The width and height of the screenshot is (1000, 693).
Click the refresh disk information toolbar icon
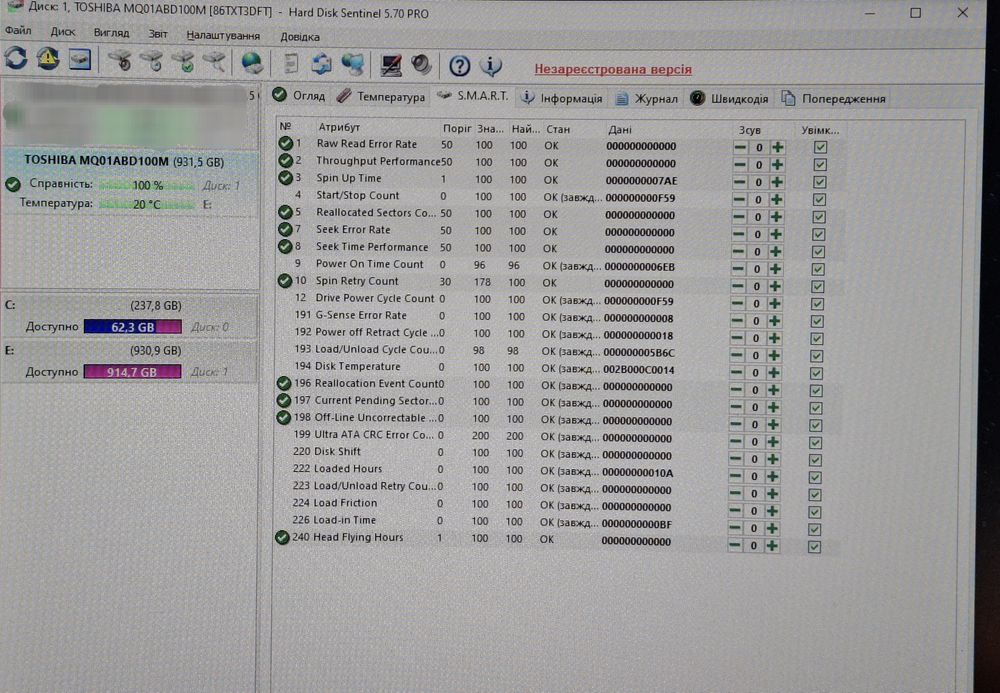[16, 59]
